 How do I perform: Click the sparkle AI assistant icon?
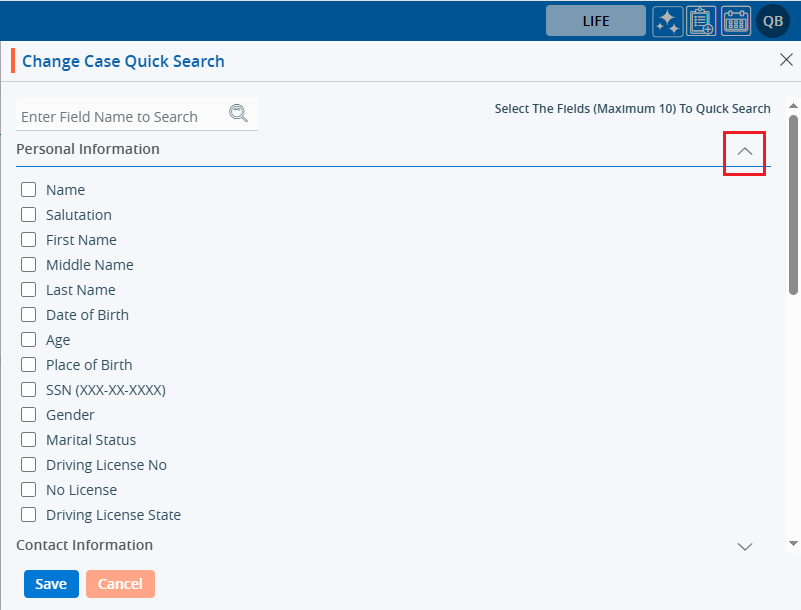[x=668, y=21]
